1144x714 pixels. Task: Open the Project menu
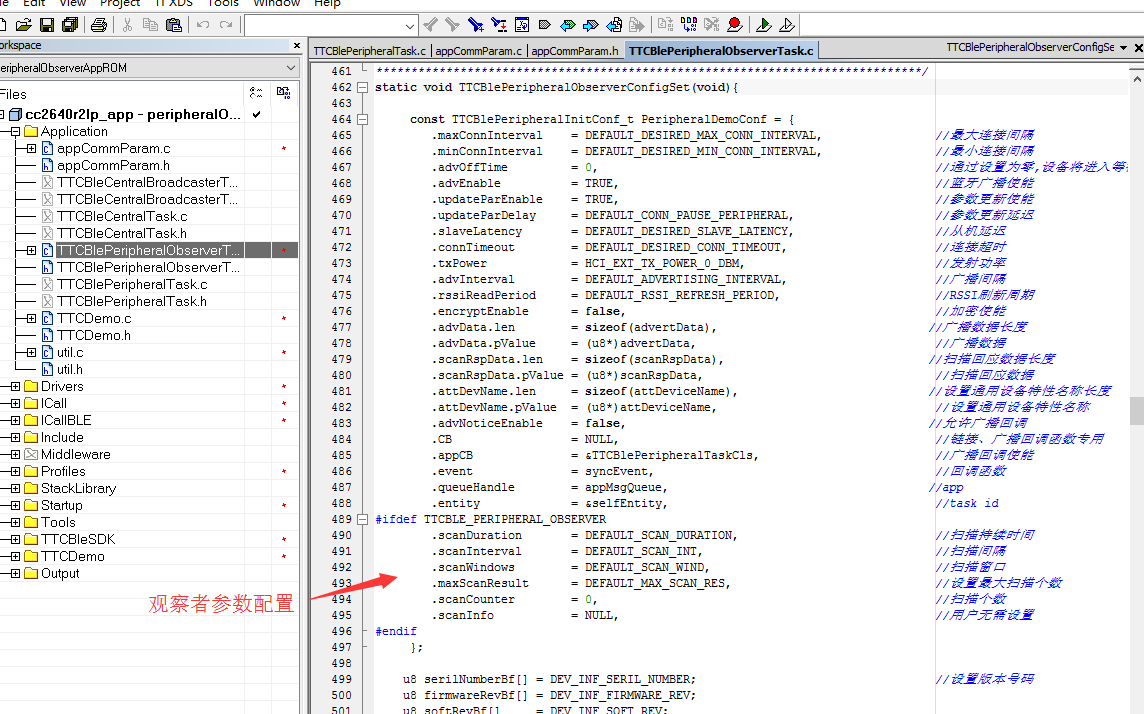click(120, 3)
